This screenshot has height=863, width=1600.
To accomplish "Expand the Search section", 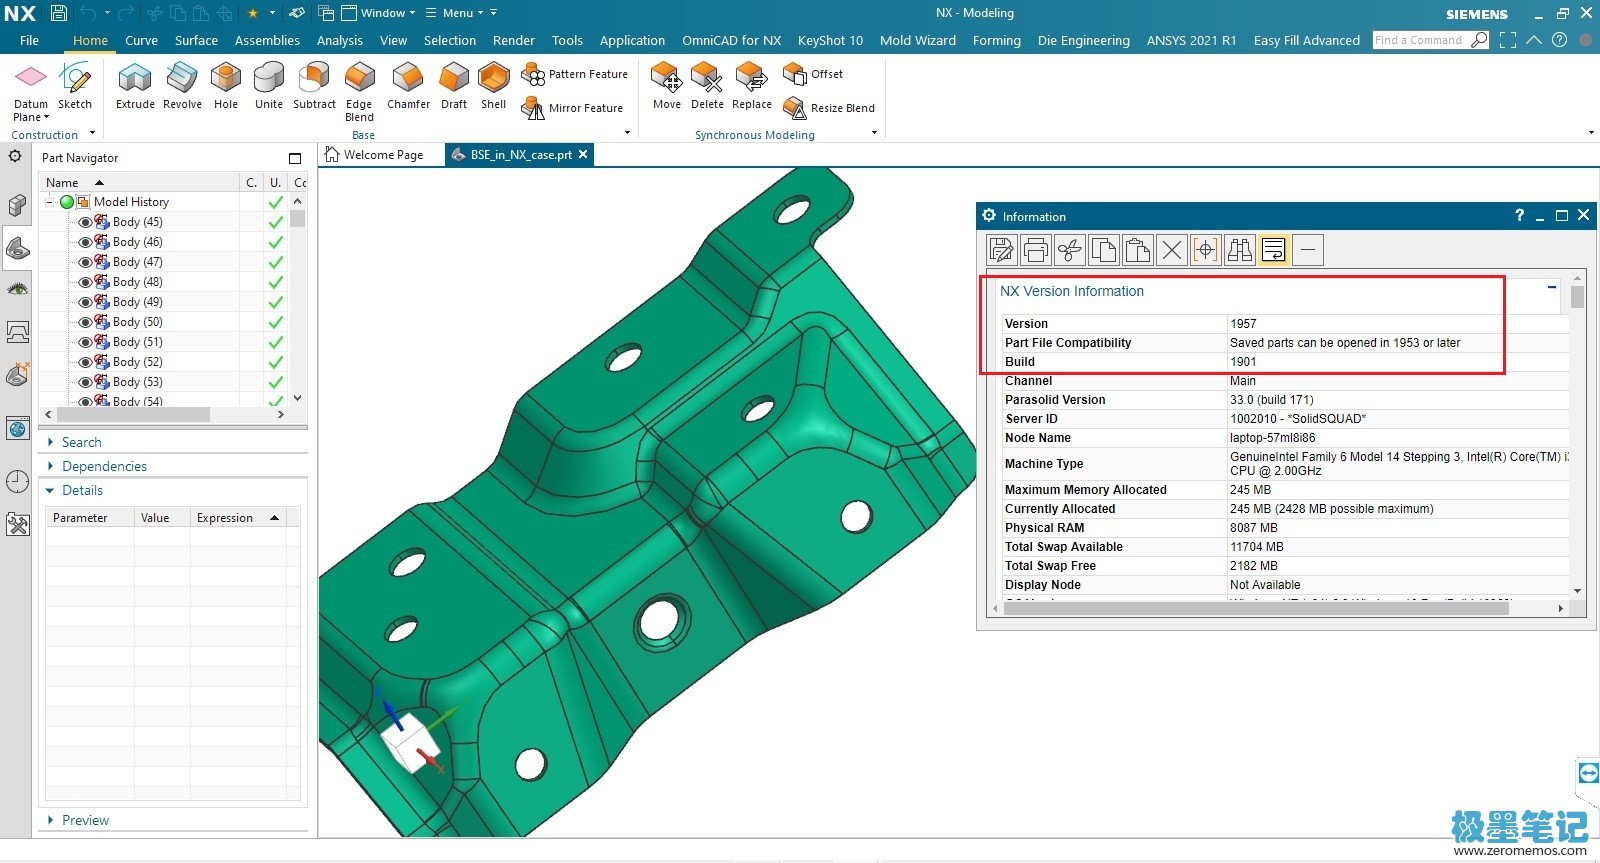I will (81, 442).
